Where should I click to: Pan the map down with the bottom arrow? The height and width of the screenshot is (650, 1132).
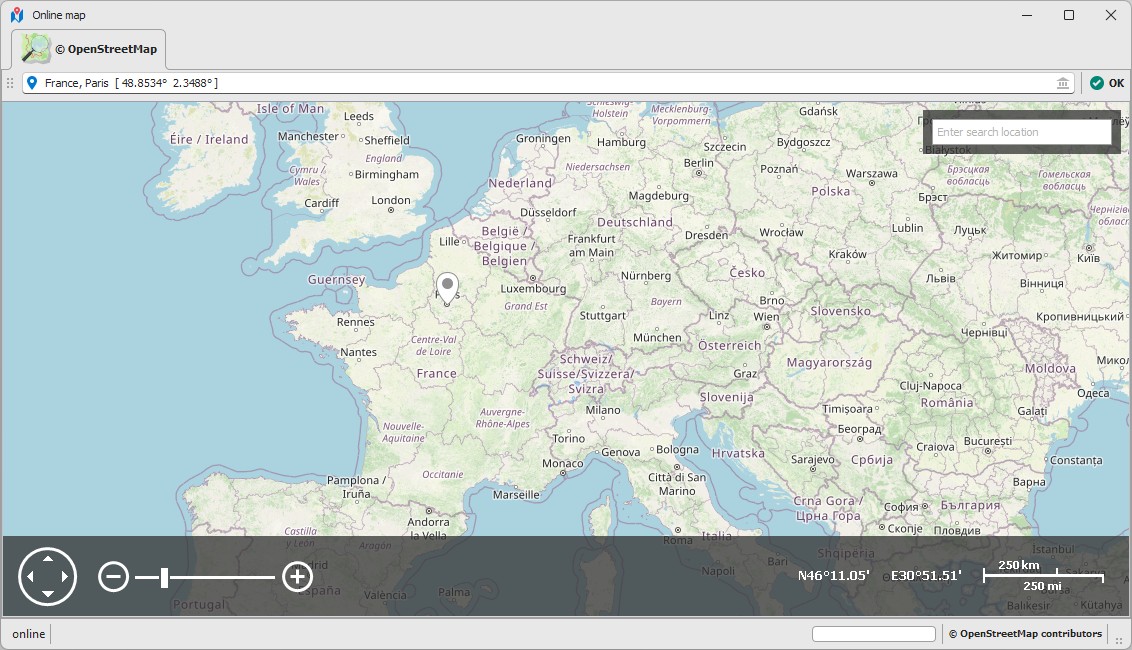48,594
